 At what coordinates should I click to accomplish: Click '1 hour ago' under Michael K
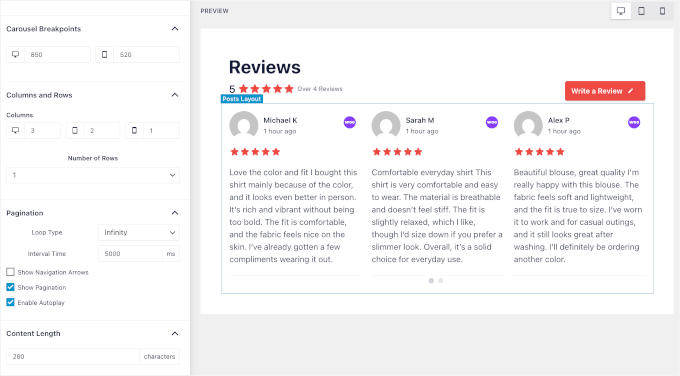pos(280,131)
